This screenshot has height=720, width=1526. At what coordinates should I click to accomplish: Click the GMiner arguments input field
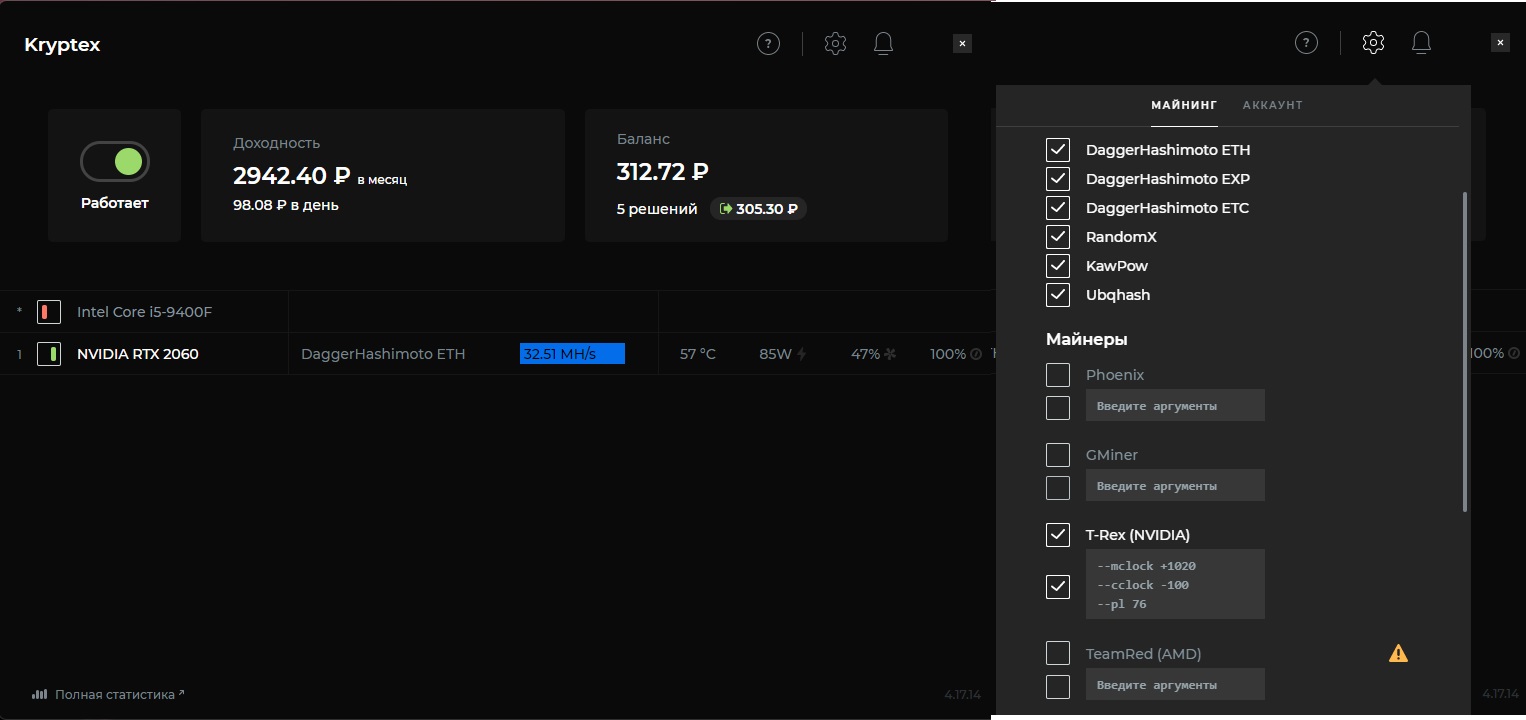1175,485
